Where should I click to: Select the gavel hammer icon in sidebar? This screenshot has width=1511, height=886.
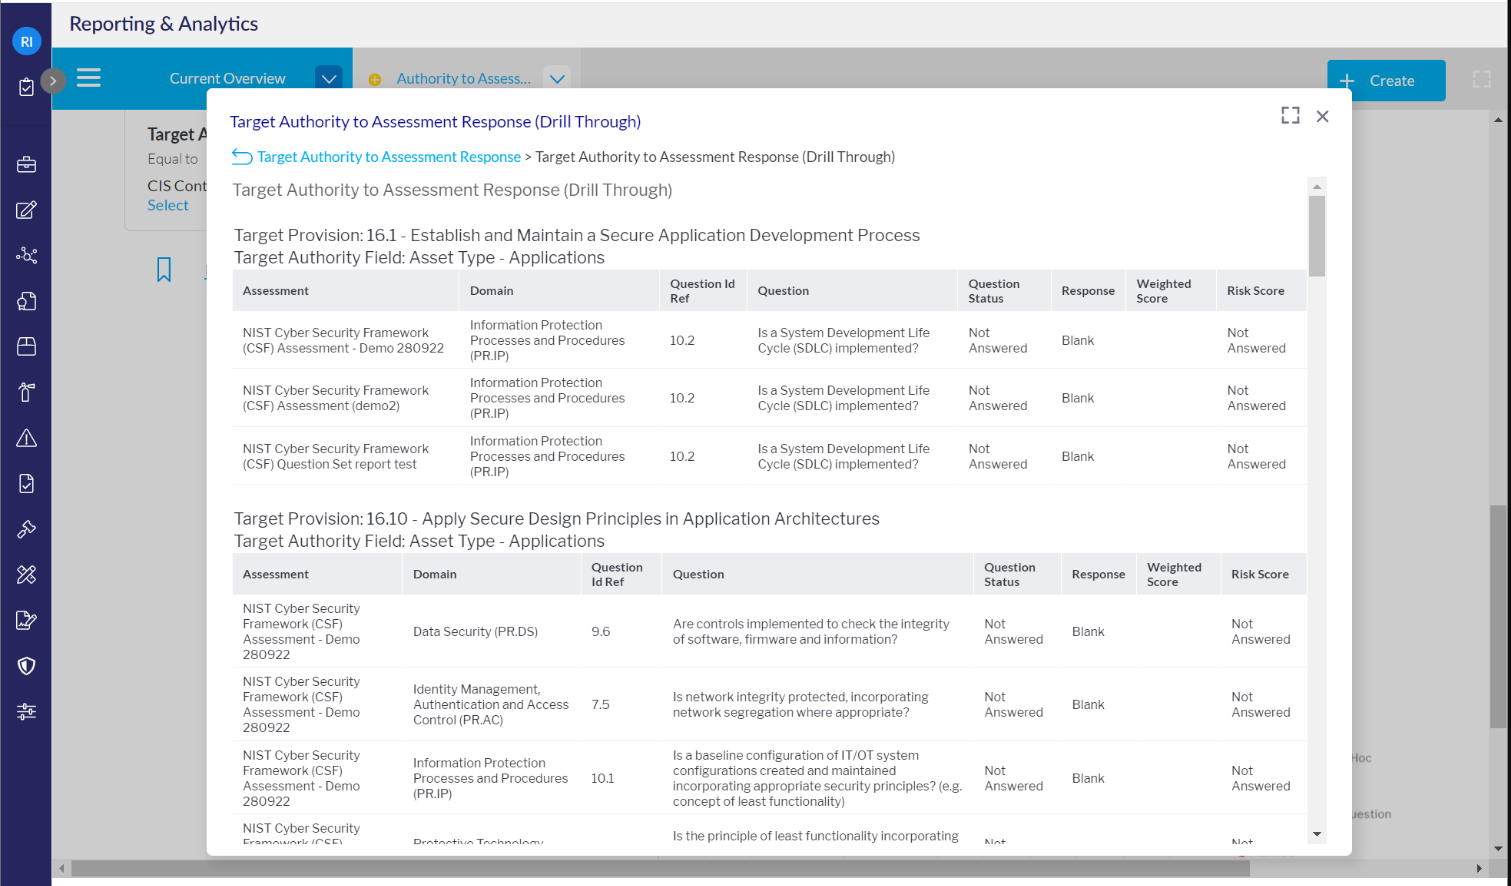[x=27, y=529]
